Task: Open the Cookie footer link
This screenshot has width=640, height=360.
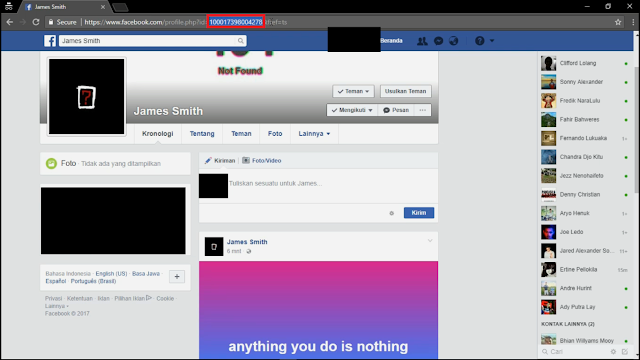Action: (165, 298)
